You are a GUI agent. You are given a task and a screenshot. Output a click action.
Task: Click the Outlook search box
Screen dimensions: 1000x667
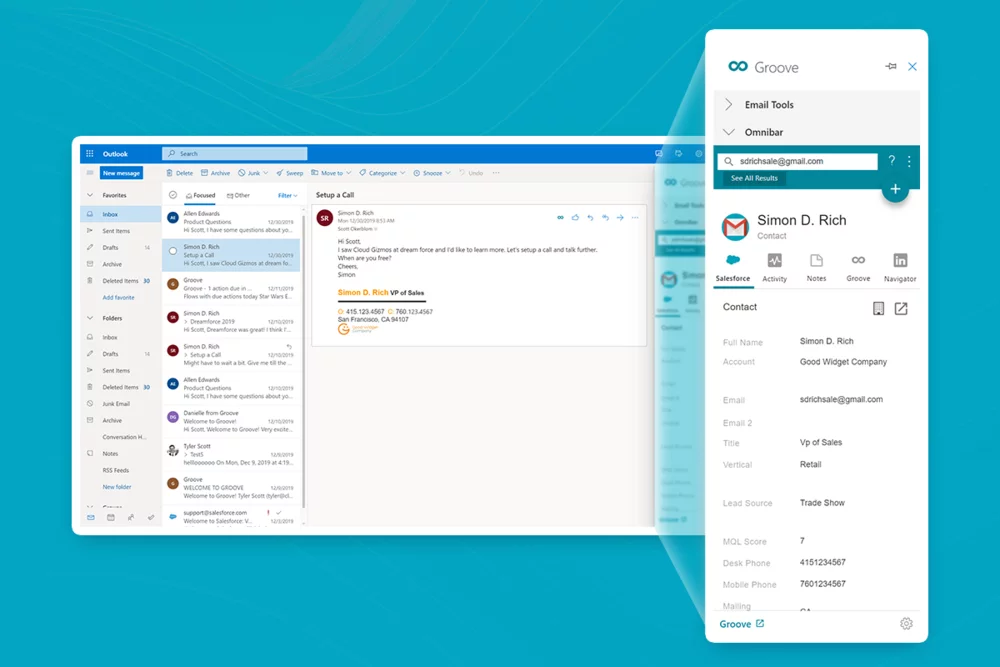[x=235, y=154]
